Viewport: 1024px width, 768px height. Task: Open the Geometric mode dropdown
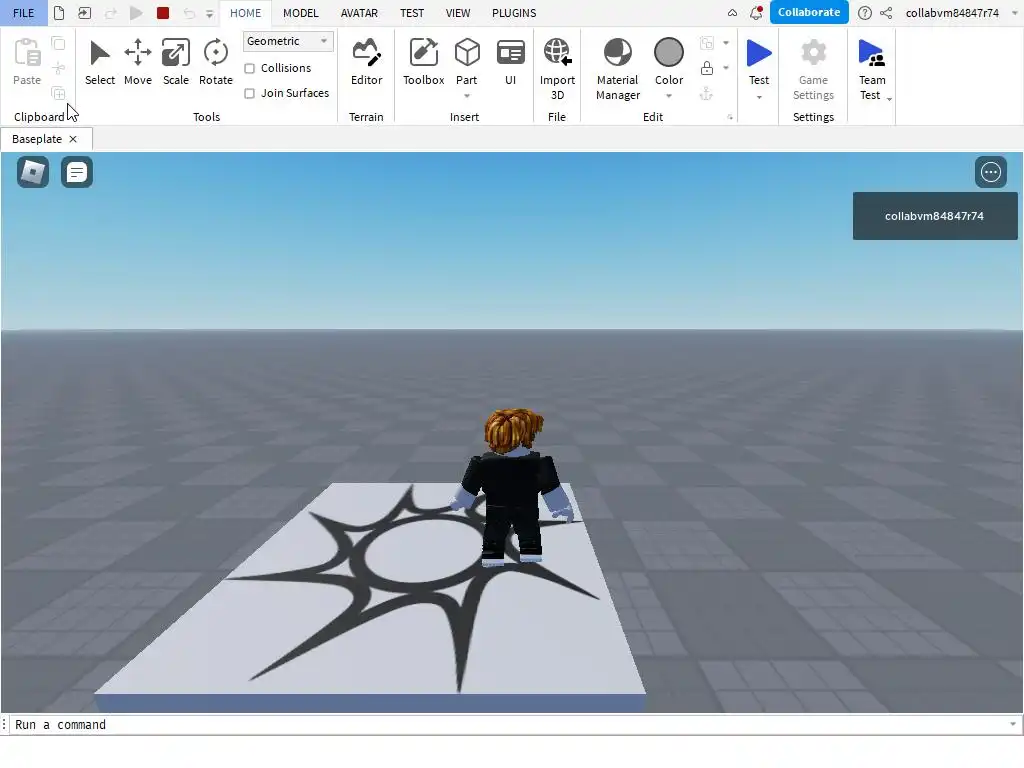(288, 41)
